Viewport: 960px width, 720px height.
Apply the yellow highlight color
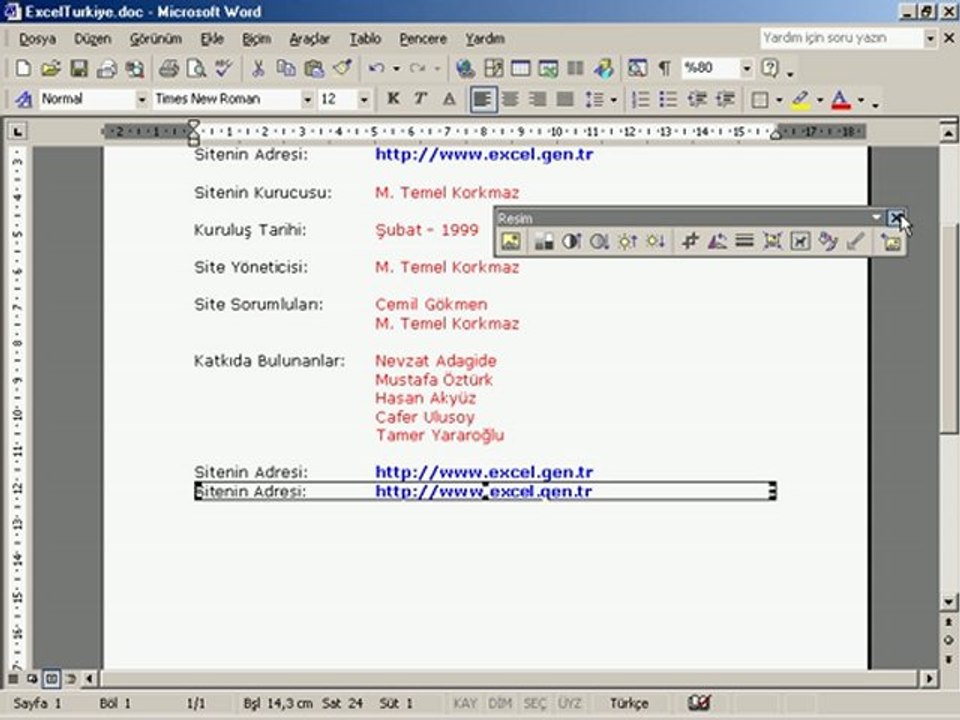pyautogui.click(x=800, y=99)
